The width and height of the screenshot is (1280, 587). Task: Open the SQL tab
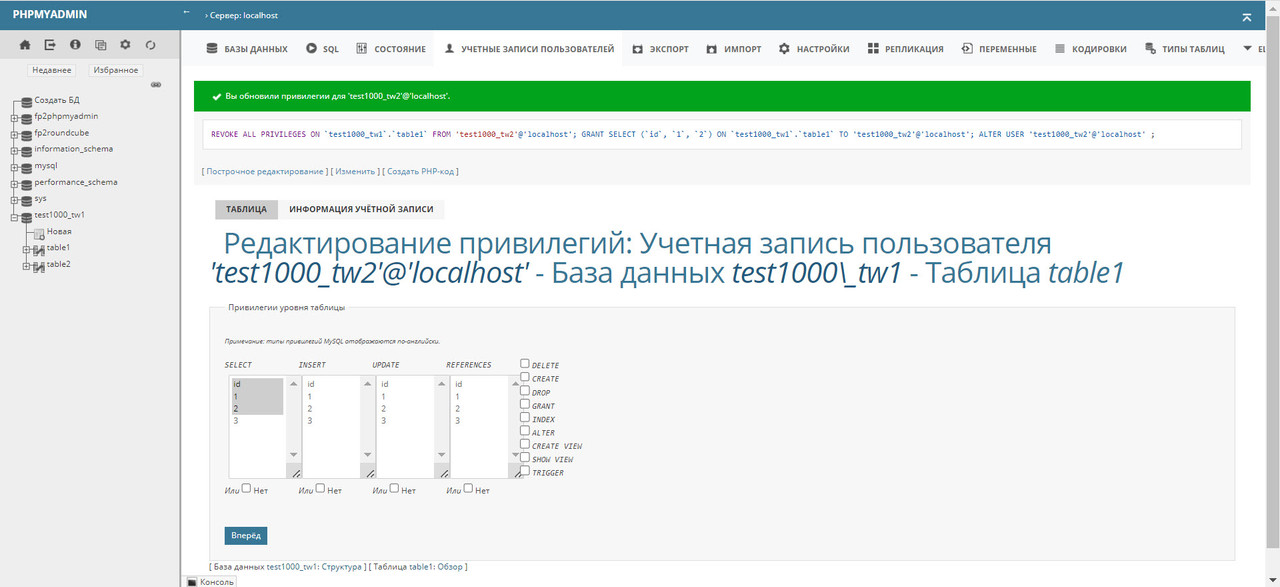coord(322,49)
